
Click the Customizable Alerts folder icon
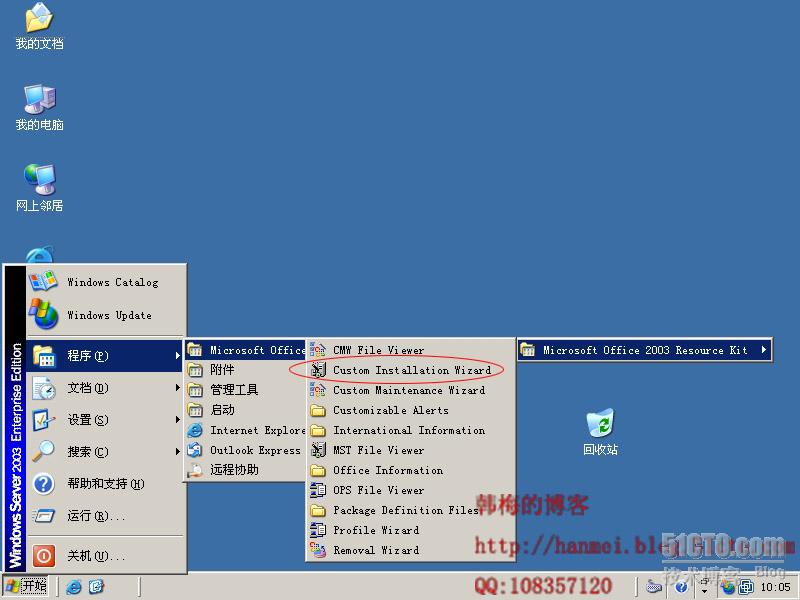(x=318, y=411)
